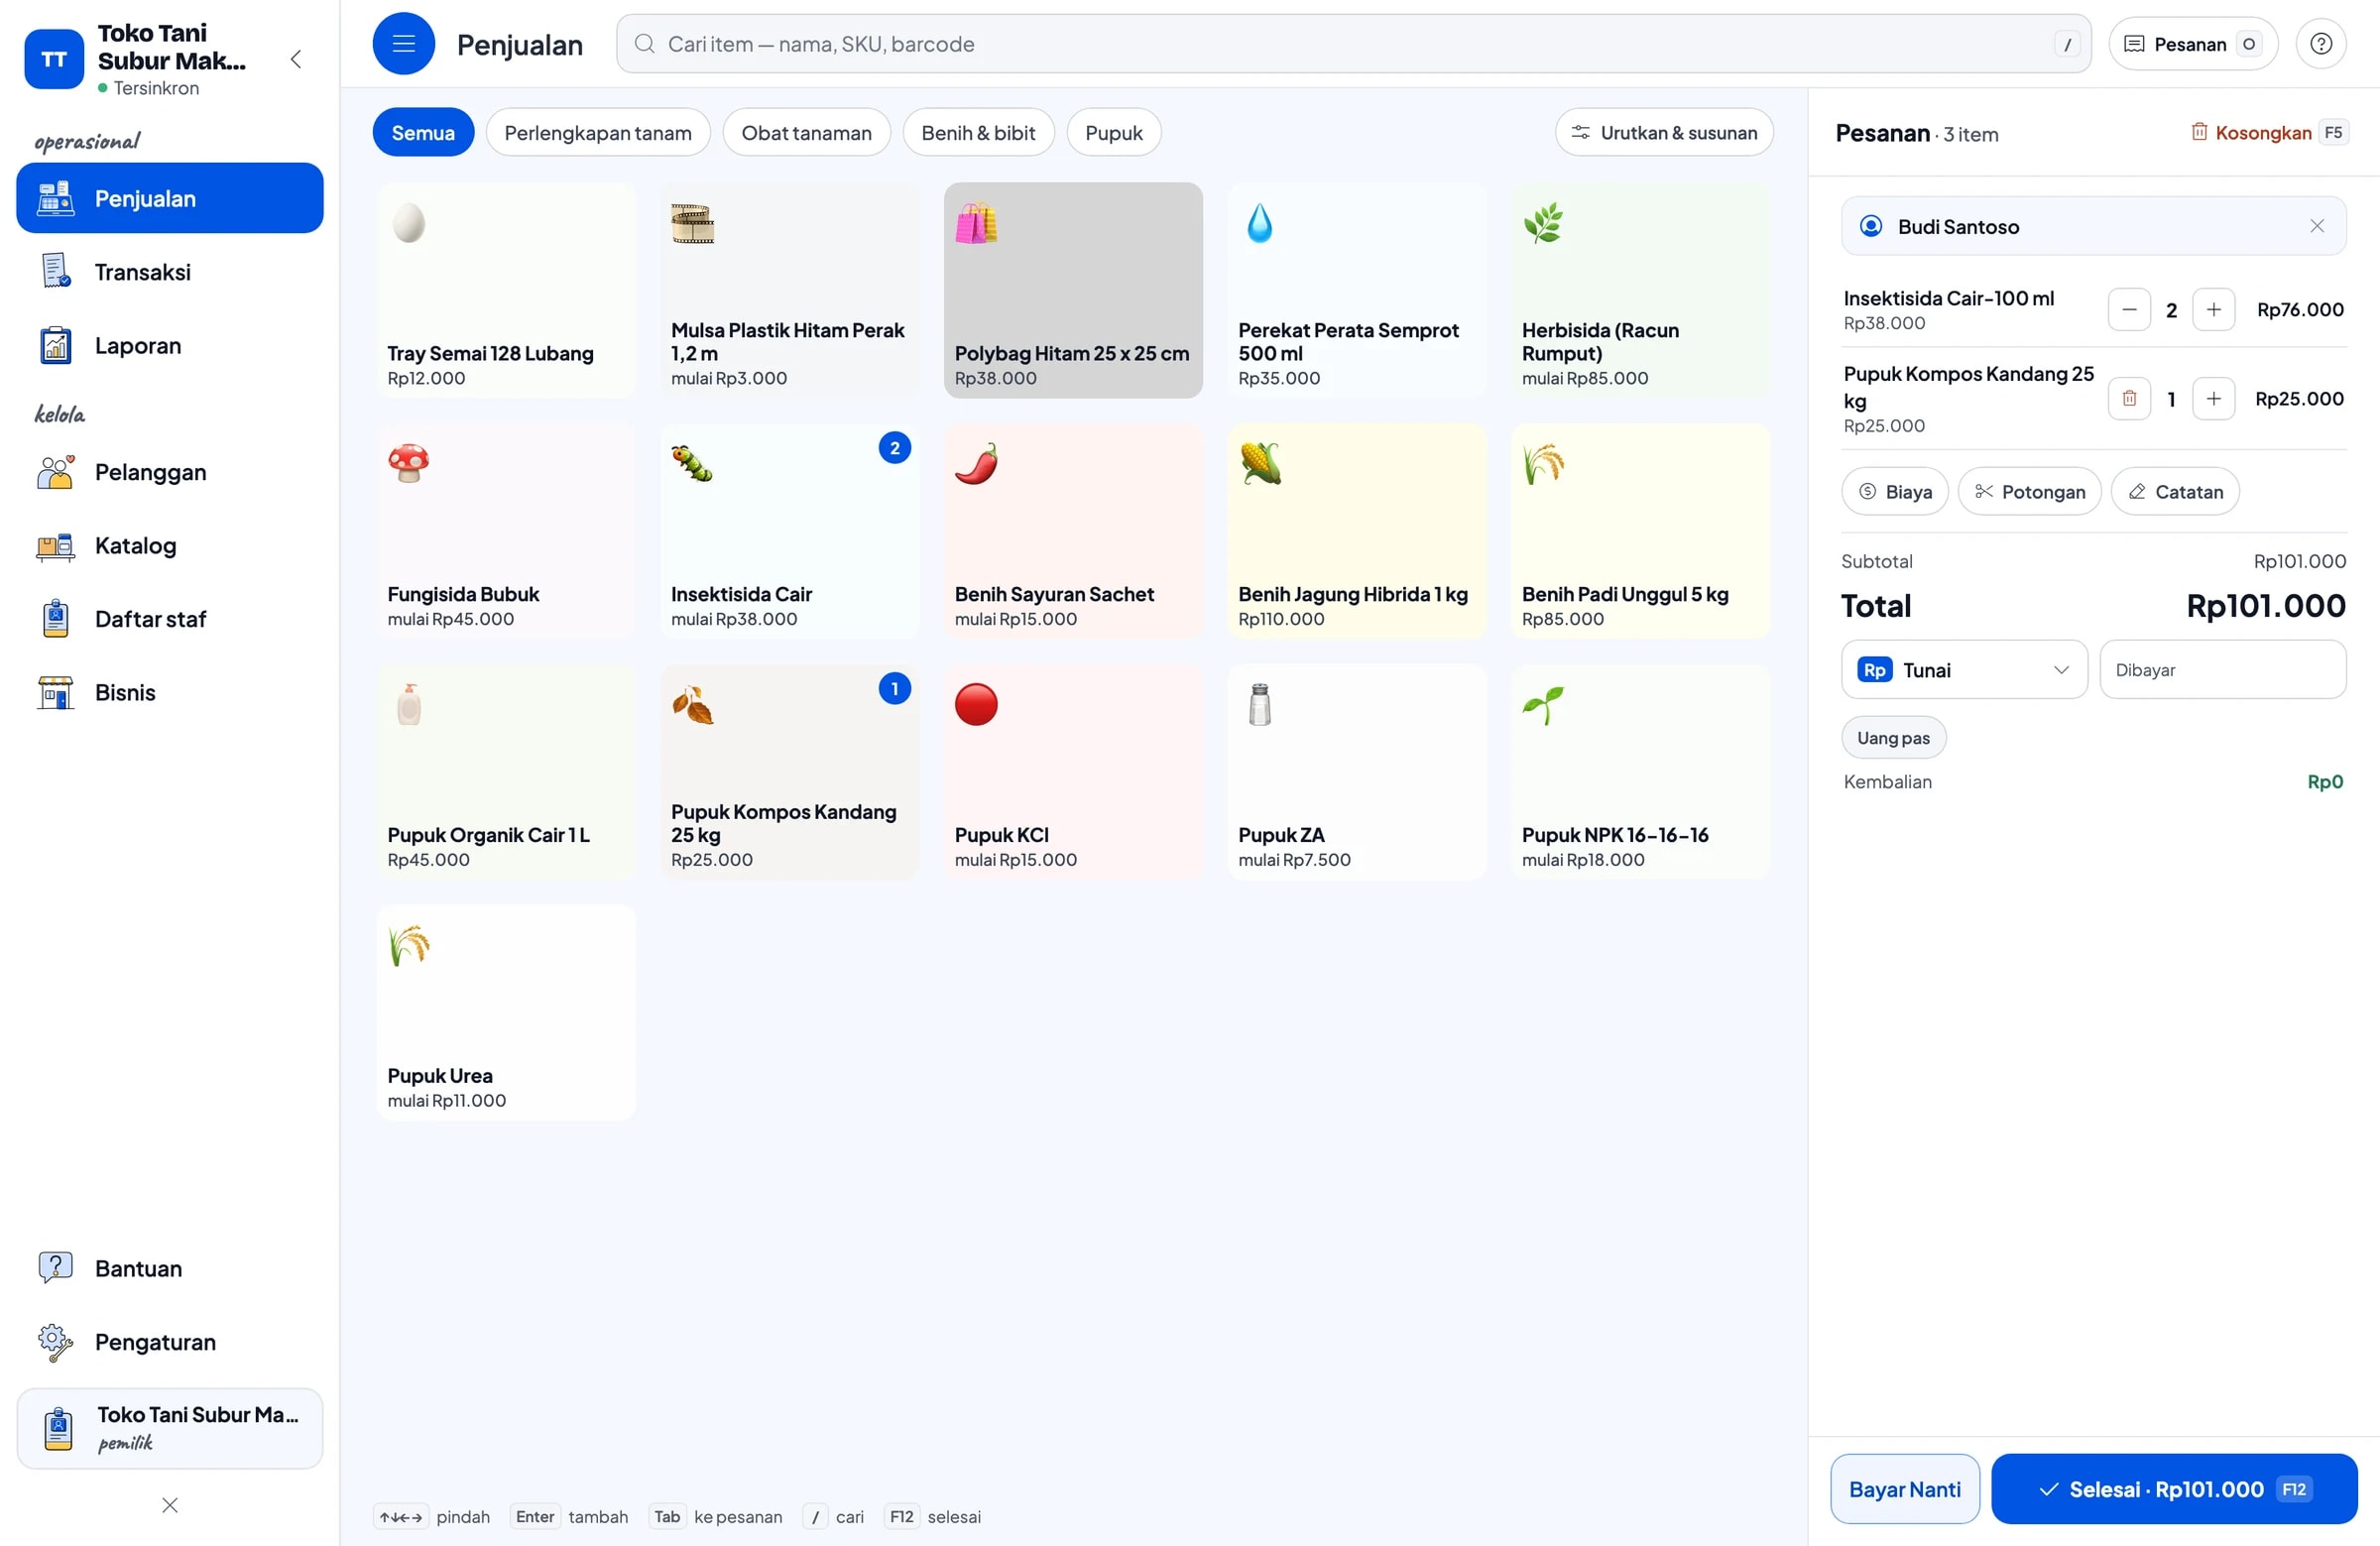The height and width of the screenshot is (1546, 2380).
Task: Filter by Perlengkapan tanam category
Action: pyautogui.click(x=598, y=133)
